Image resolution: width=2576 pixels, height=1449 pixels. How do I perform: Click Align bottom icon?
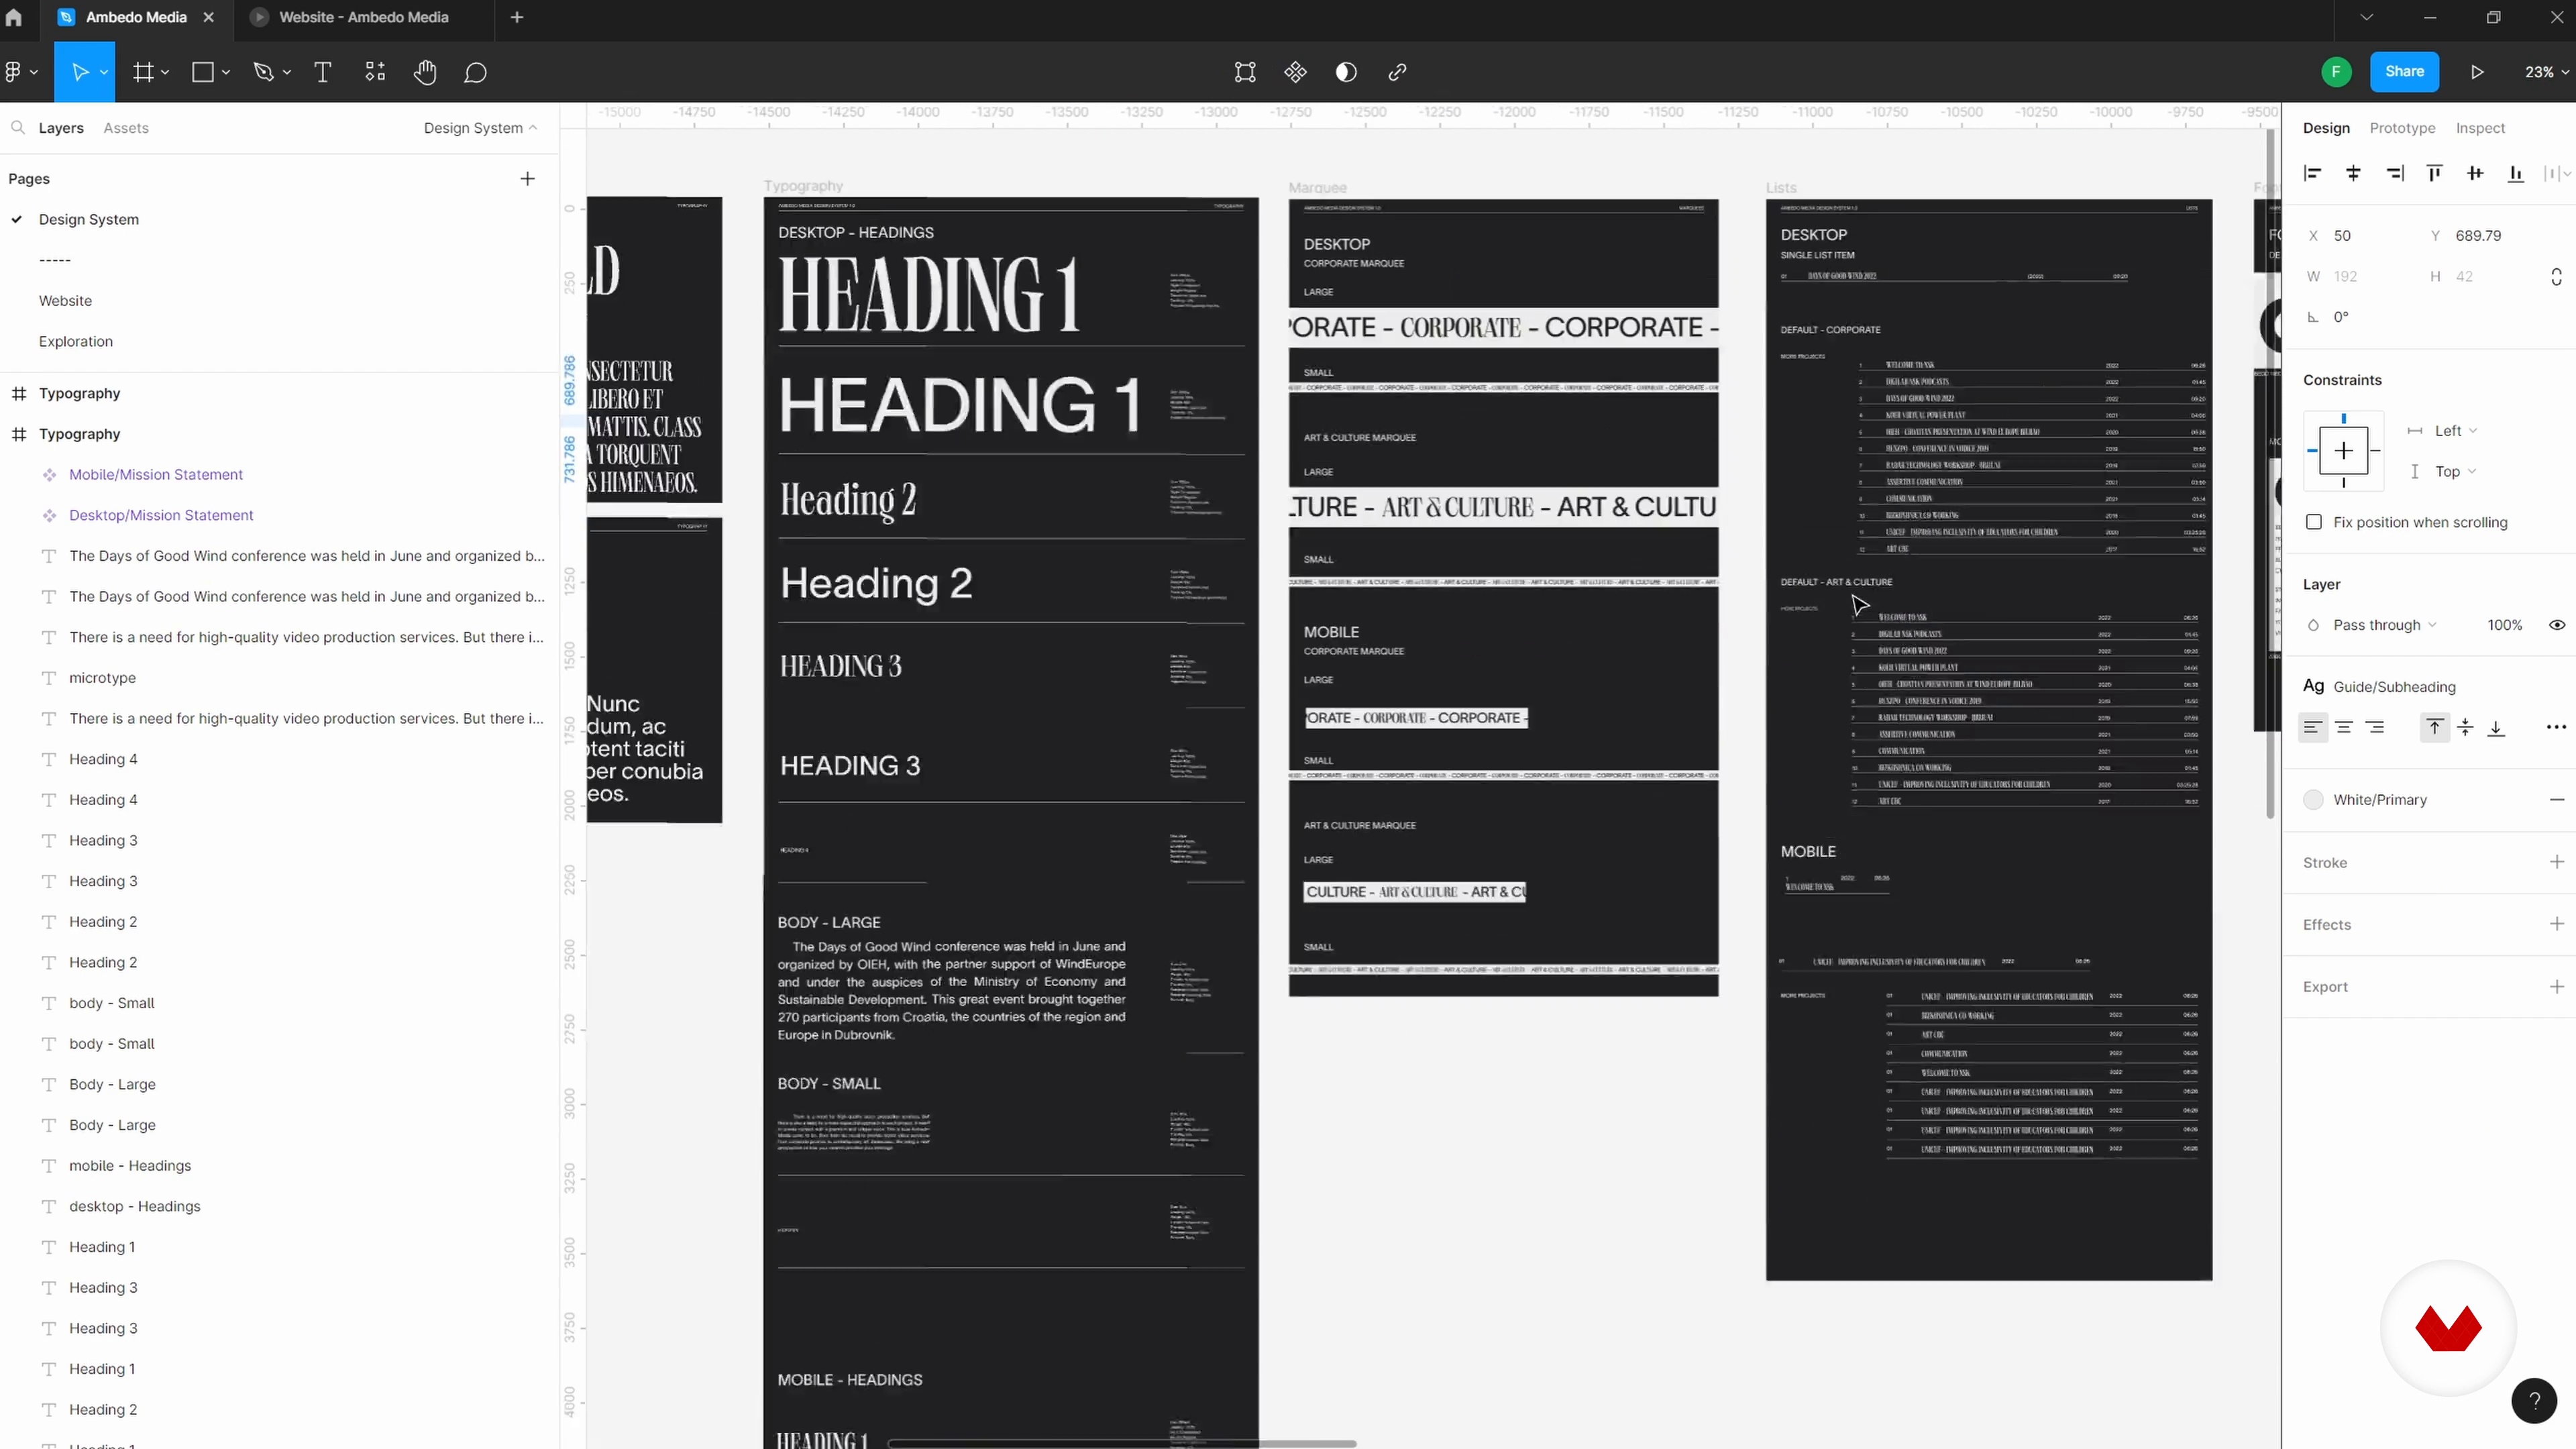[x=2516, y=174]
